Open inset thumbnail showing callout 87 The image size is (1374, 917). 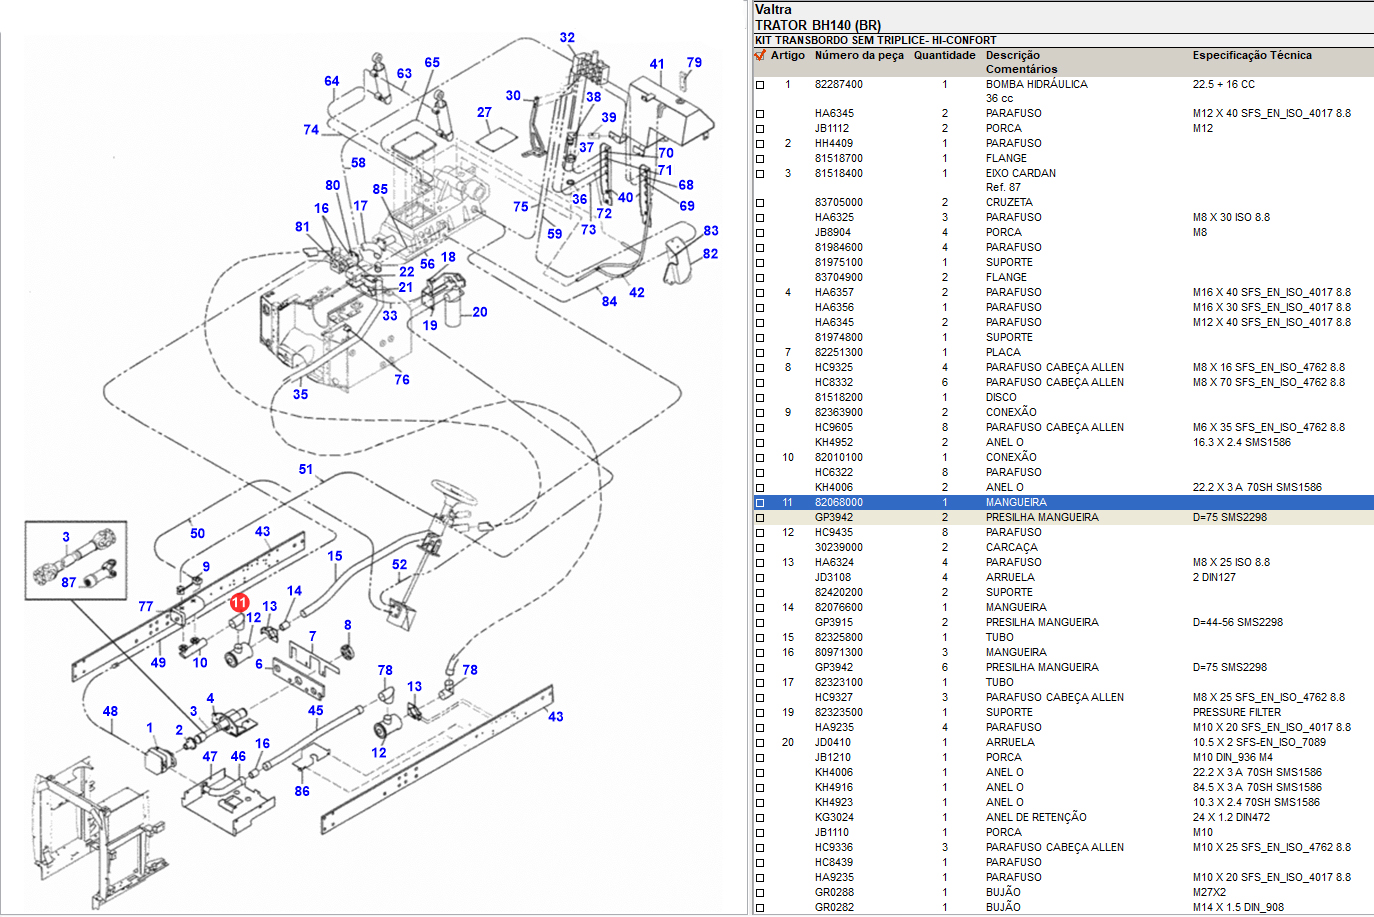tap(76, 560)
